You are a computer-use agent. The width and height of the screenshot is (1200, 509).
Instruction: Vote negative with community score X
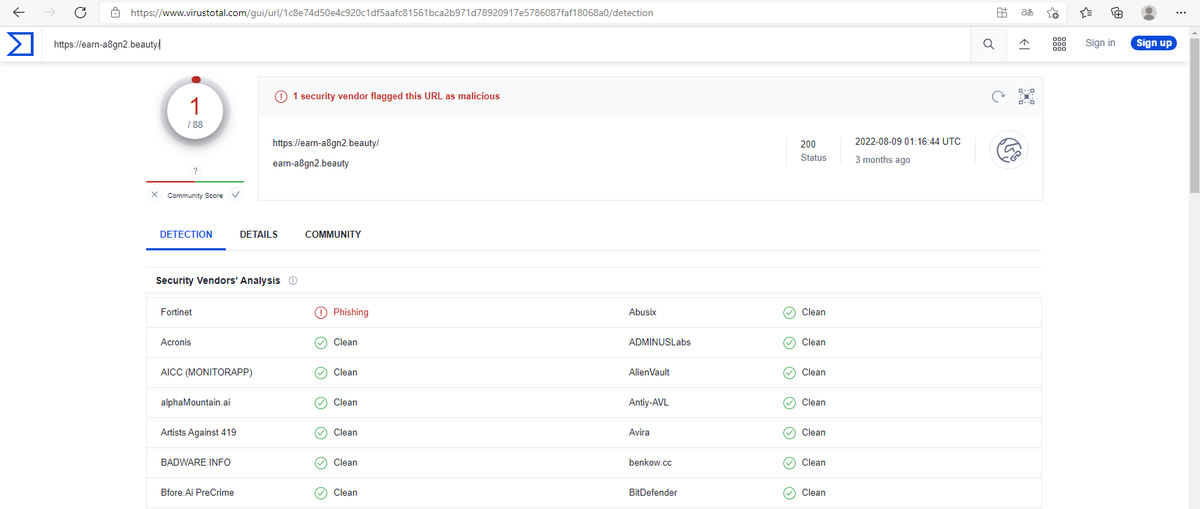point(154,195)
